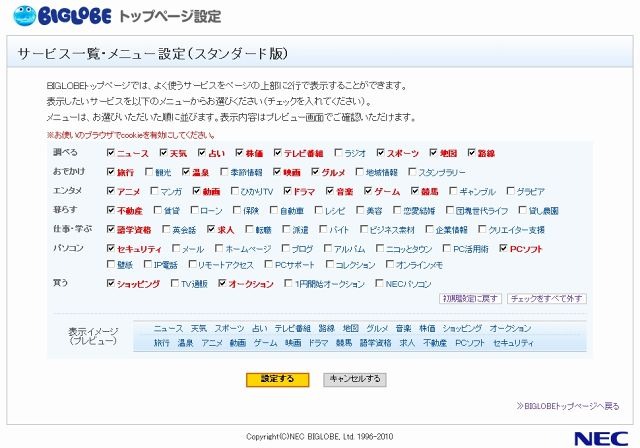
Task: Click the 初期設定に戻す button
Action: pyautogui.click(x=470, y=298)
